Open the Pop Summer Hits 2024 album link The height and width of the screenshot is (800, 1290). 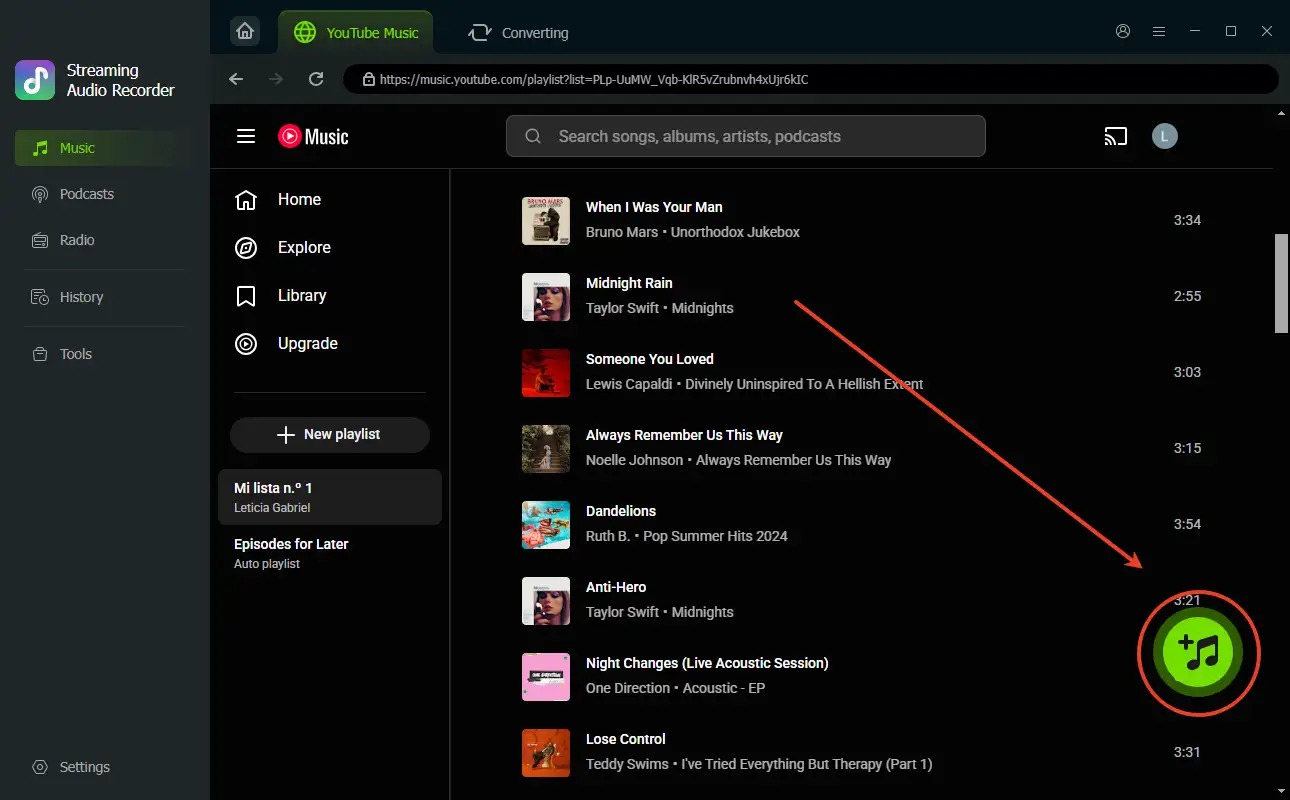click(x=715, y=536)
